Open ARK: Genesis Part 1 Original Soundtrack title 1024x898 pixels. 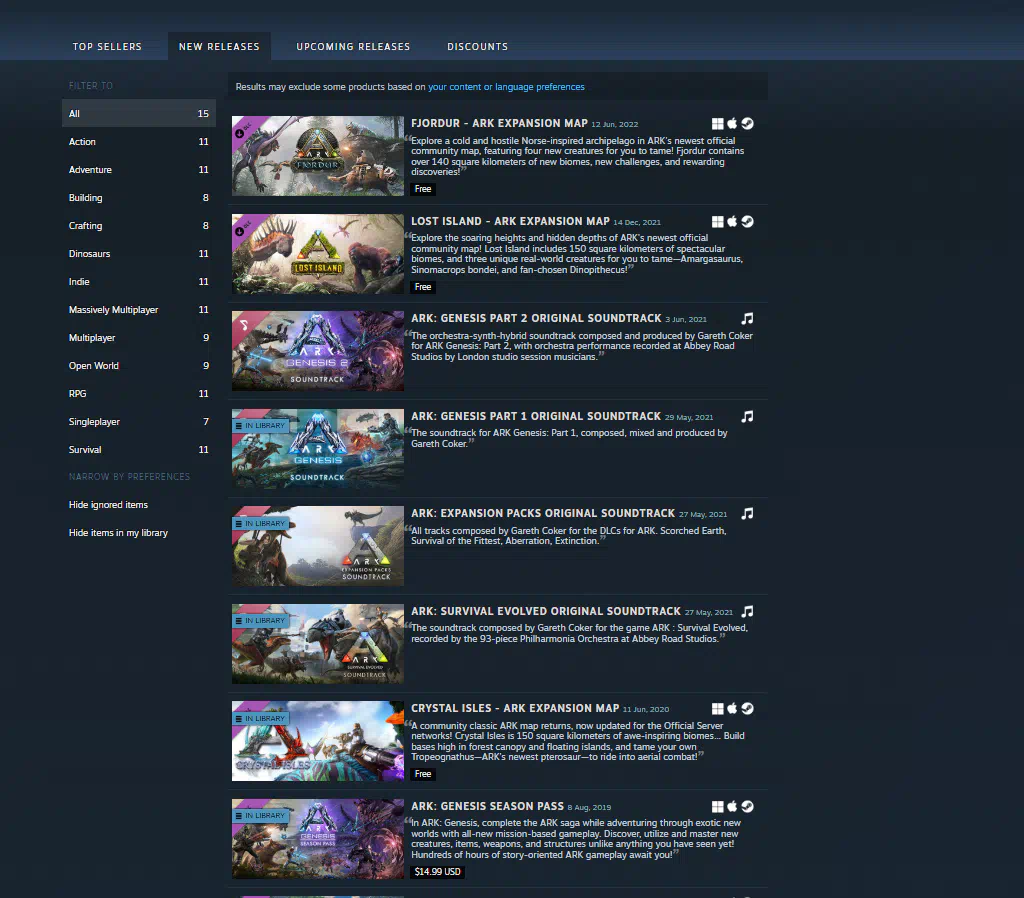coord(536,416)
